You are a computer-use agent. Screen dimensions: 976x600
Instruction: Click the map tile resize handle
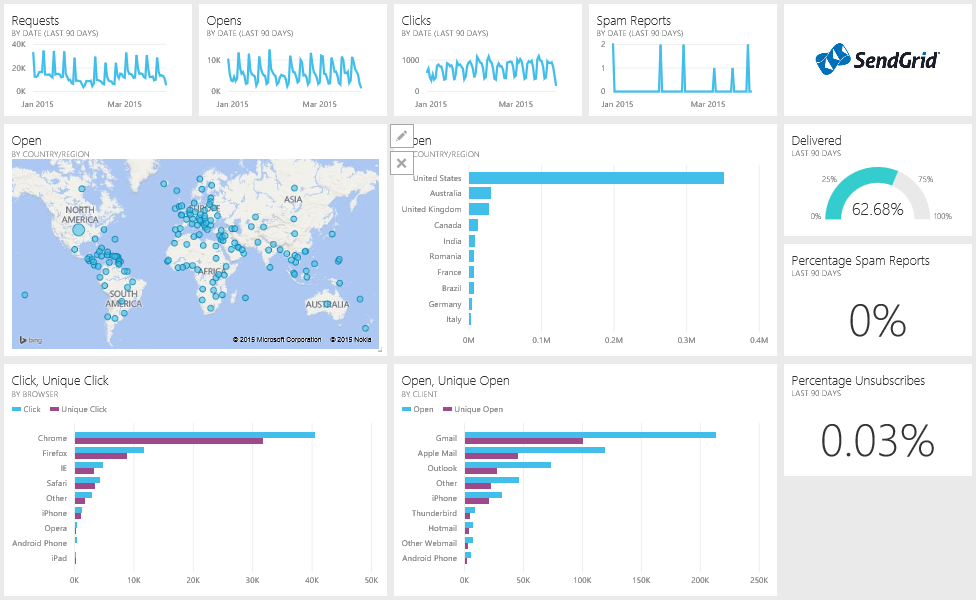pyautogui.click(x=379, y=349)
